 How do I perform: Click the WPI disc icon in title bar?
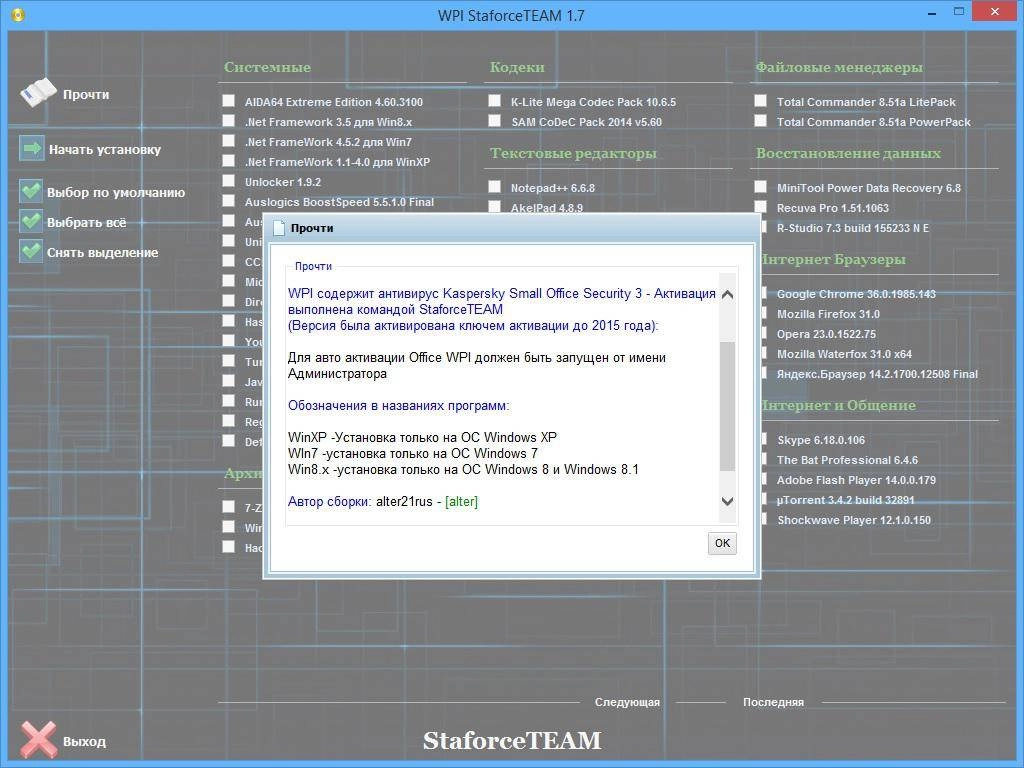[x=17, y=14]
